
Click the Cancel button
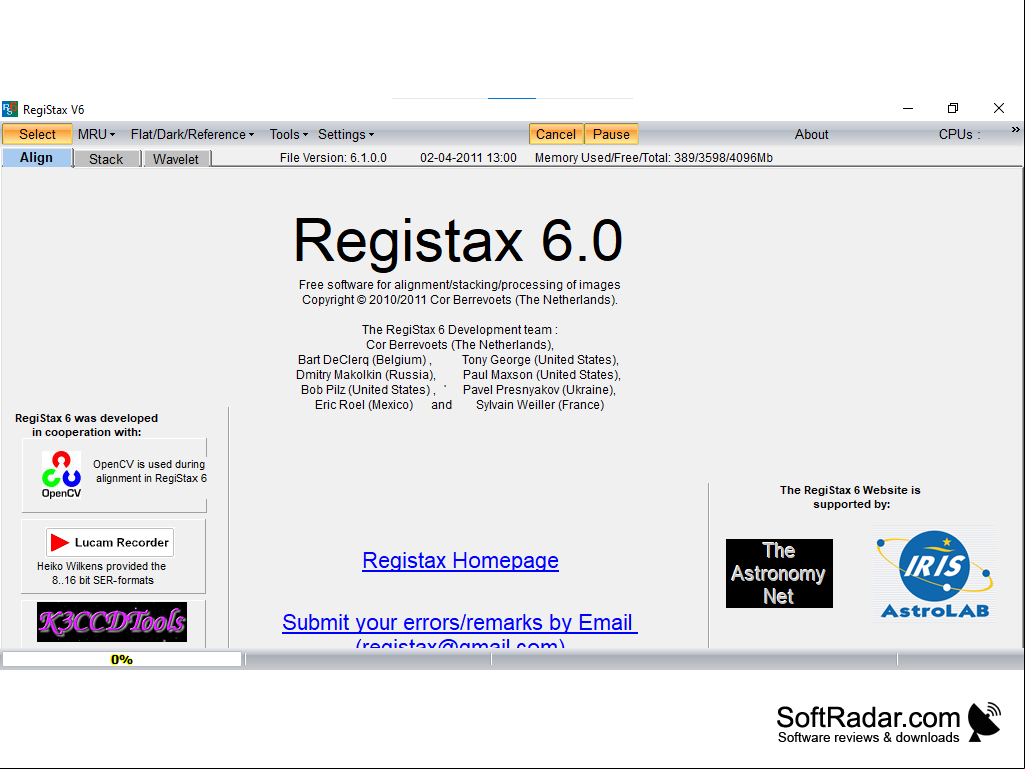pos(556,134)
